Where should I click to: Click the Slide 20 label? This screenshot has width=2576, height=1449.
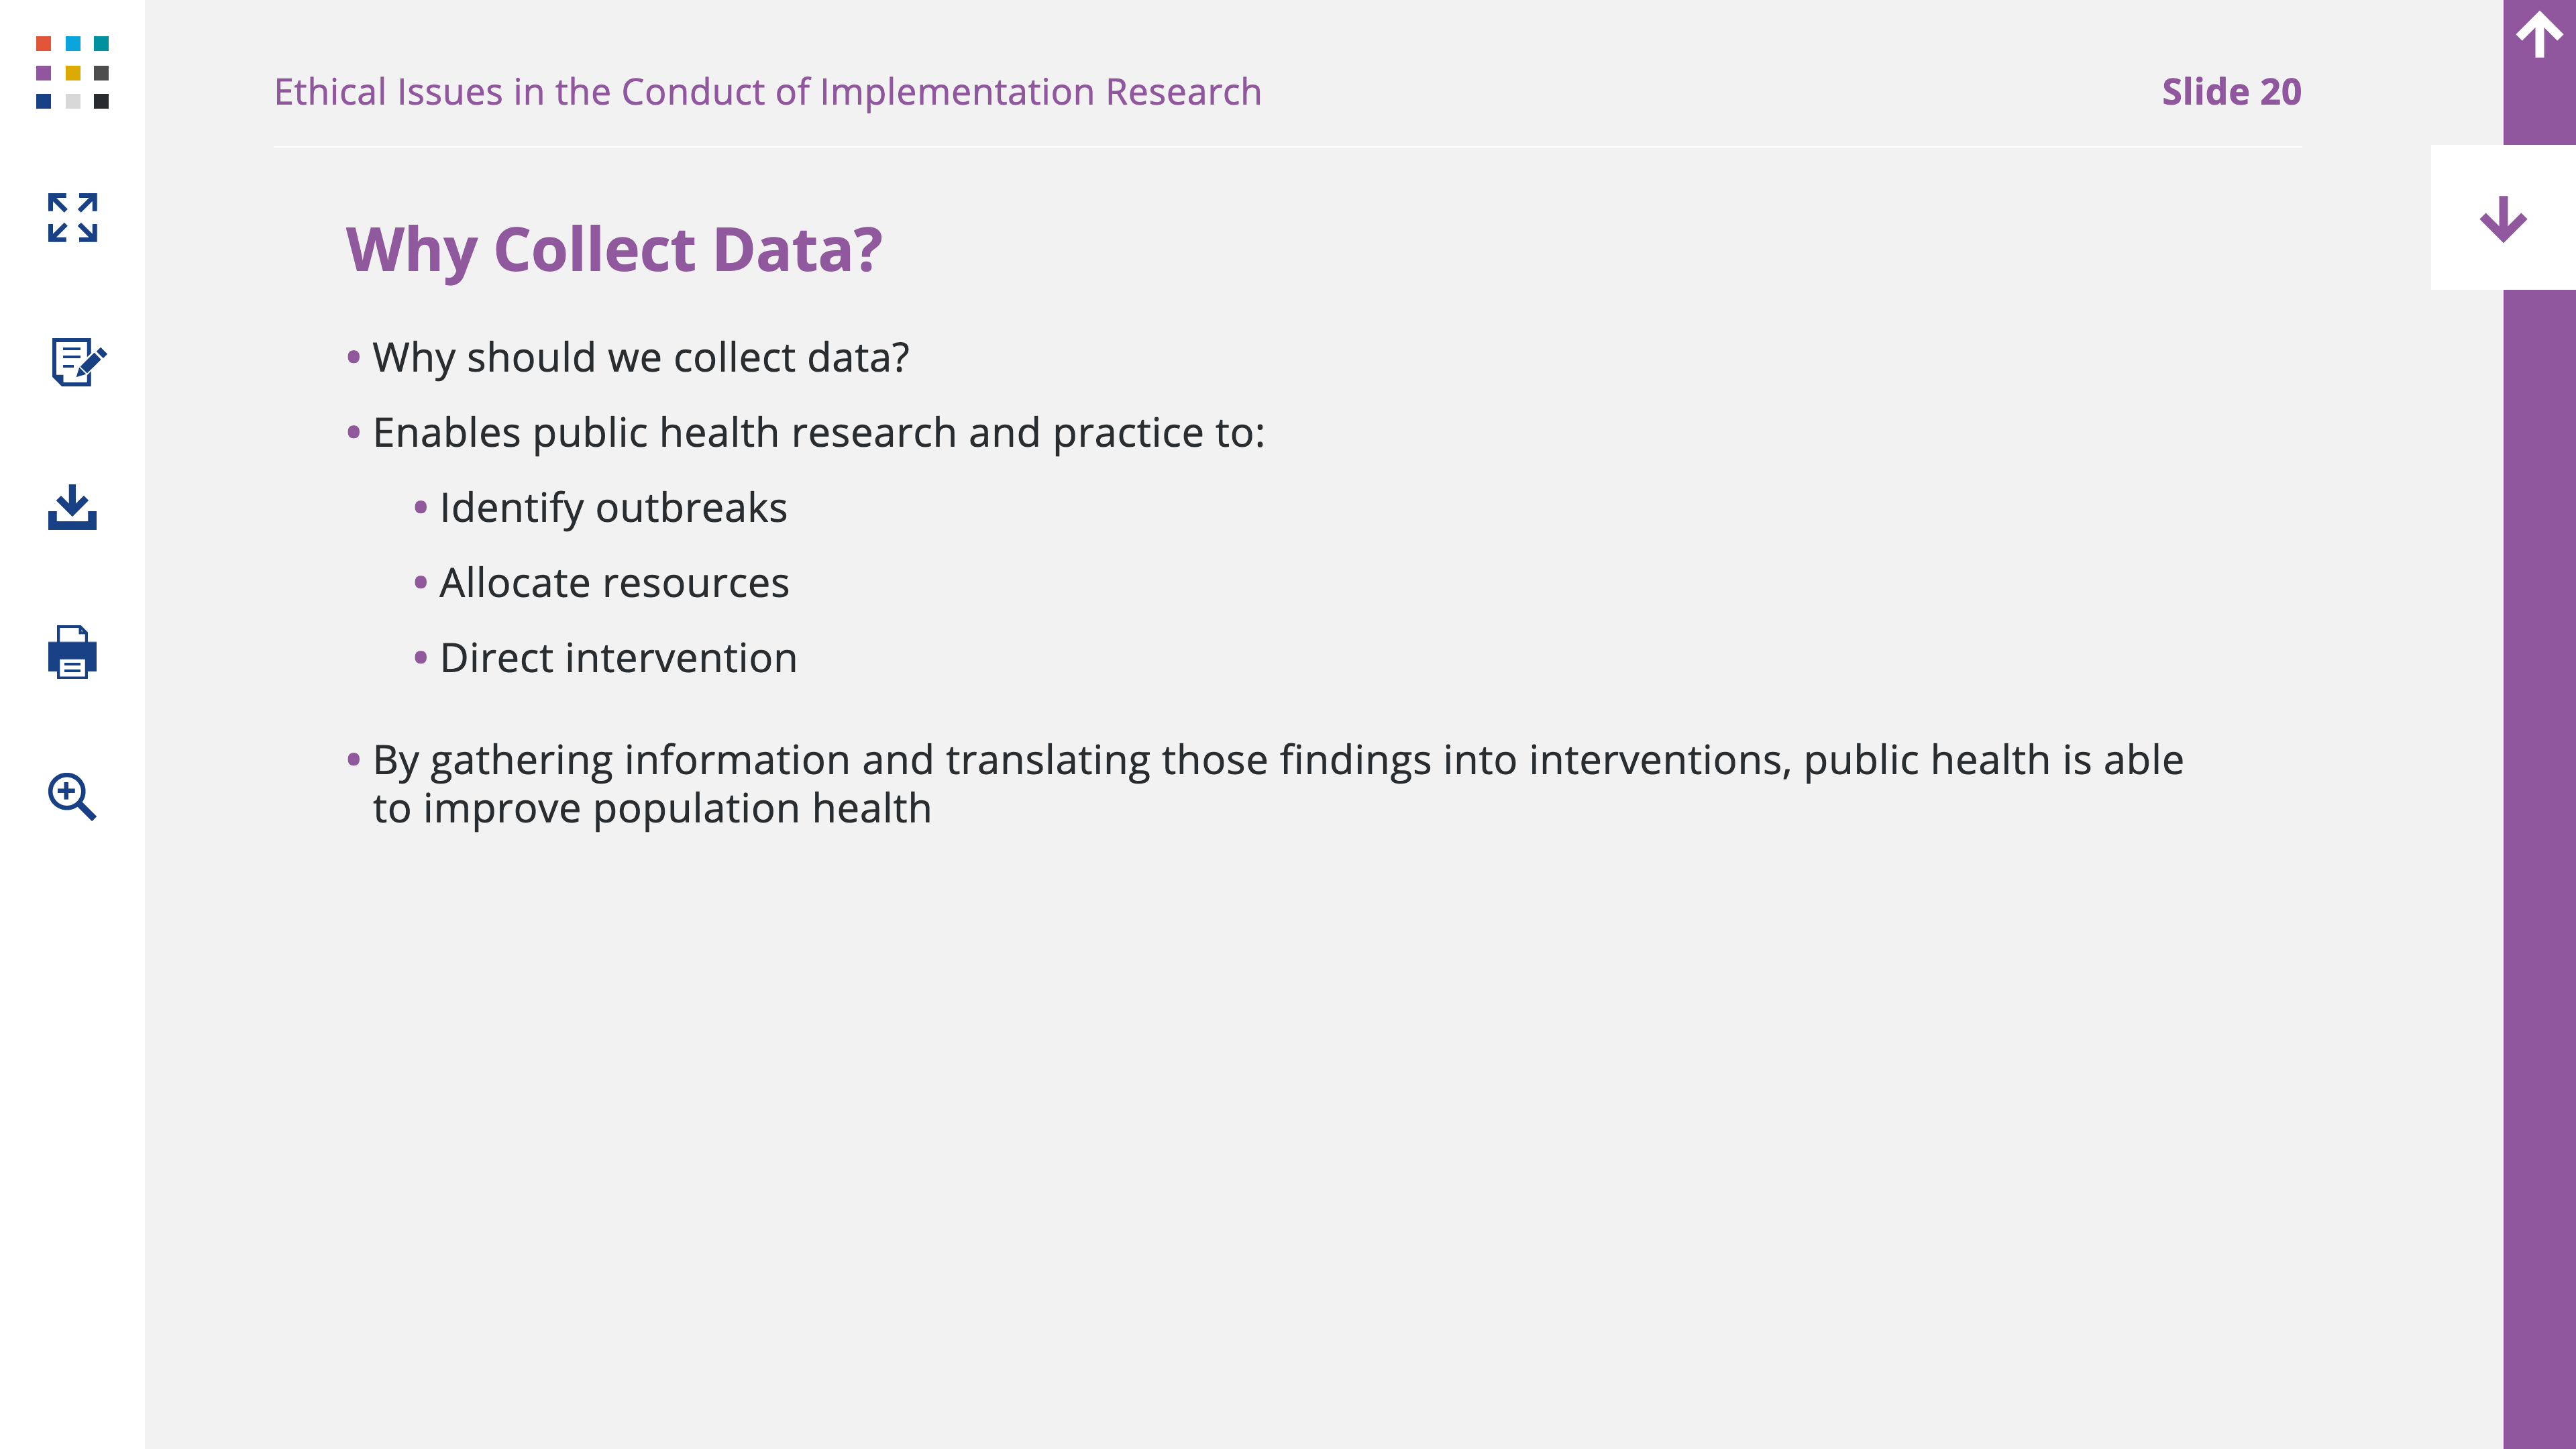(2231, 92)
